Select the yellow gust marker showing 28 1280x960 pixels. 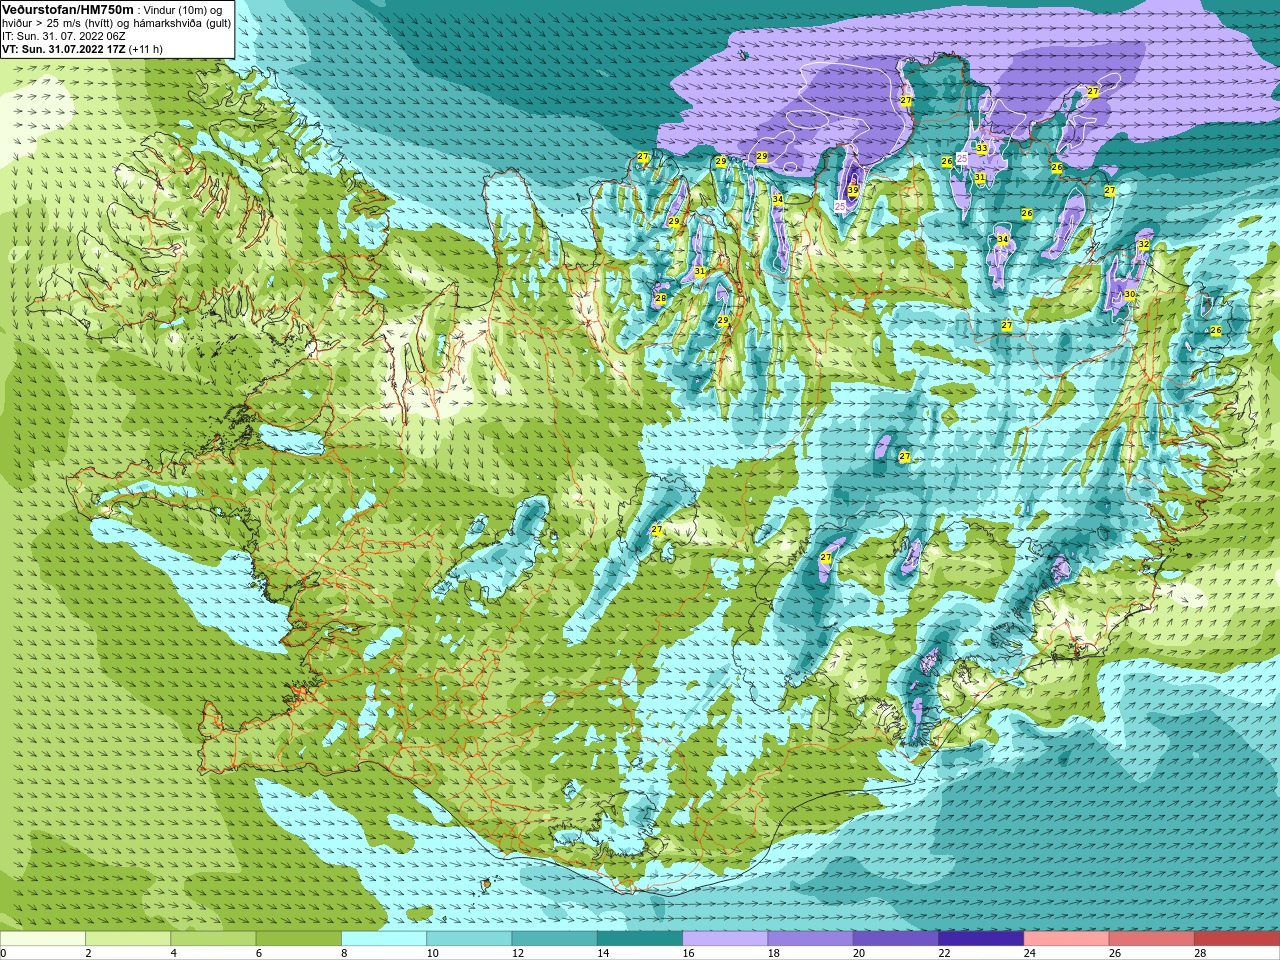660,298
